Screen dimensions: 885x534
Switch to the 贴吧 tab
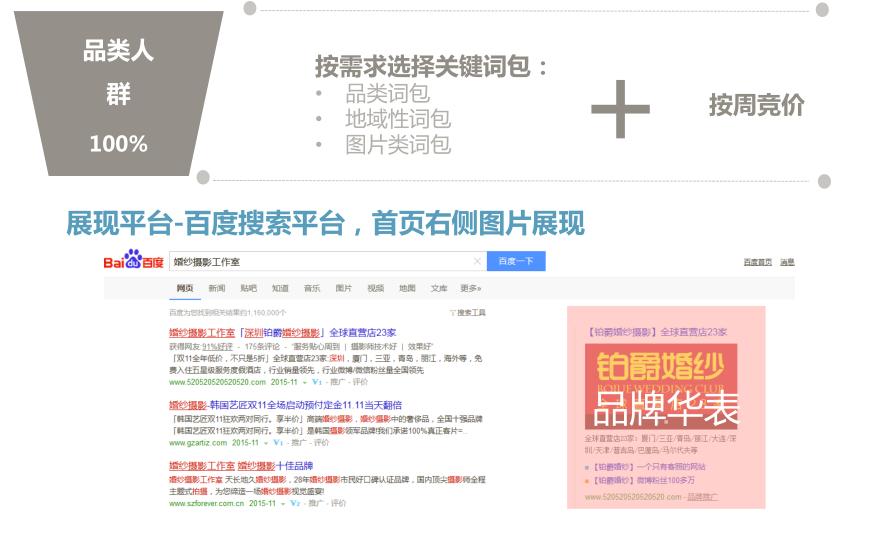pyautogui.click(x=248, y=288)
